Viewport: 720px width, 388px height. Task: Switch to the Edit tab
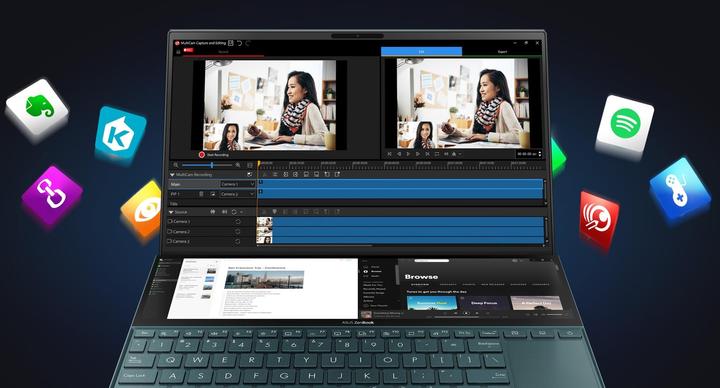(421, 51)
